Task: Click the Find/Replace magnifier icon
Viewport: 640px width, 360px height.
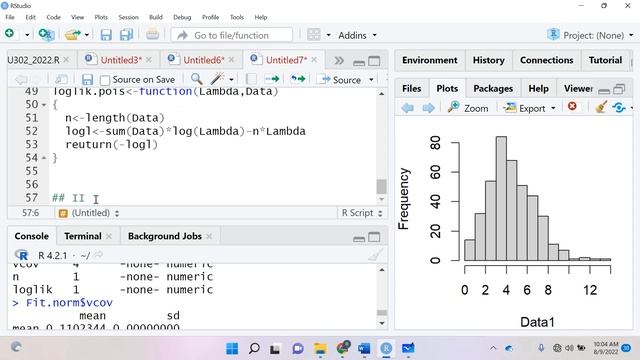Action: pyautogui.click(x=196, y=79)
